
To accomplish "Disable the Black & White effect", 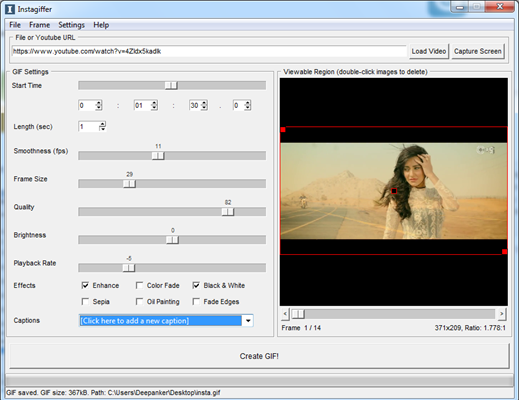I will coord(196,285).
